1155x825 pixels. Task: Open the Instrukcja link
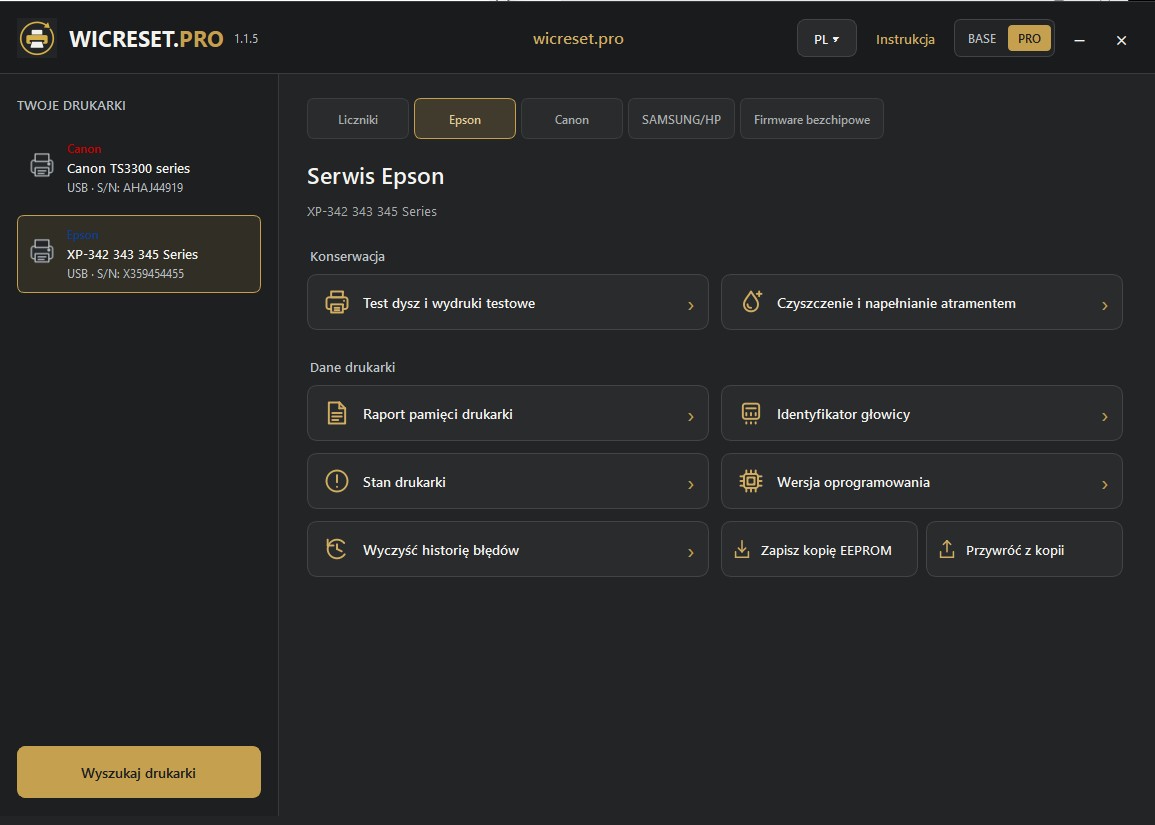click(x=905, y=39)
